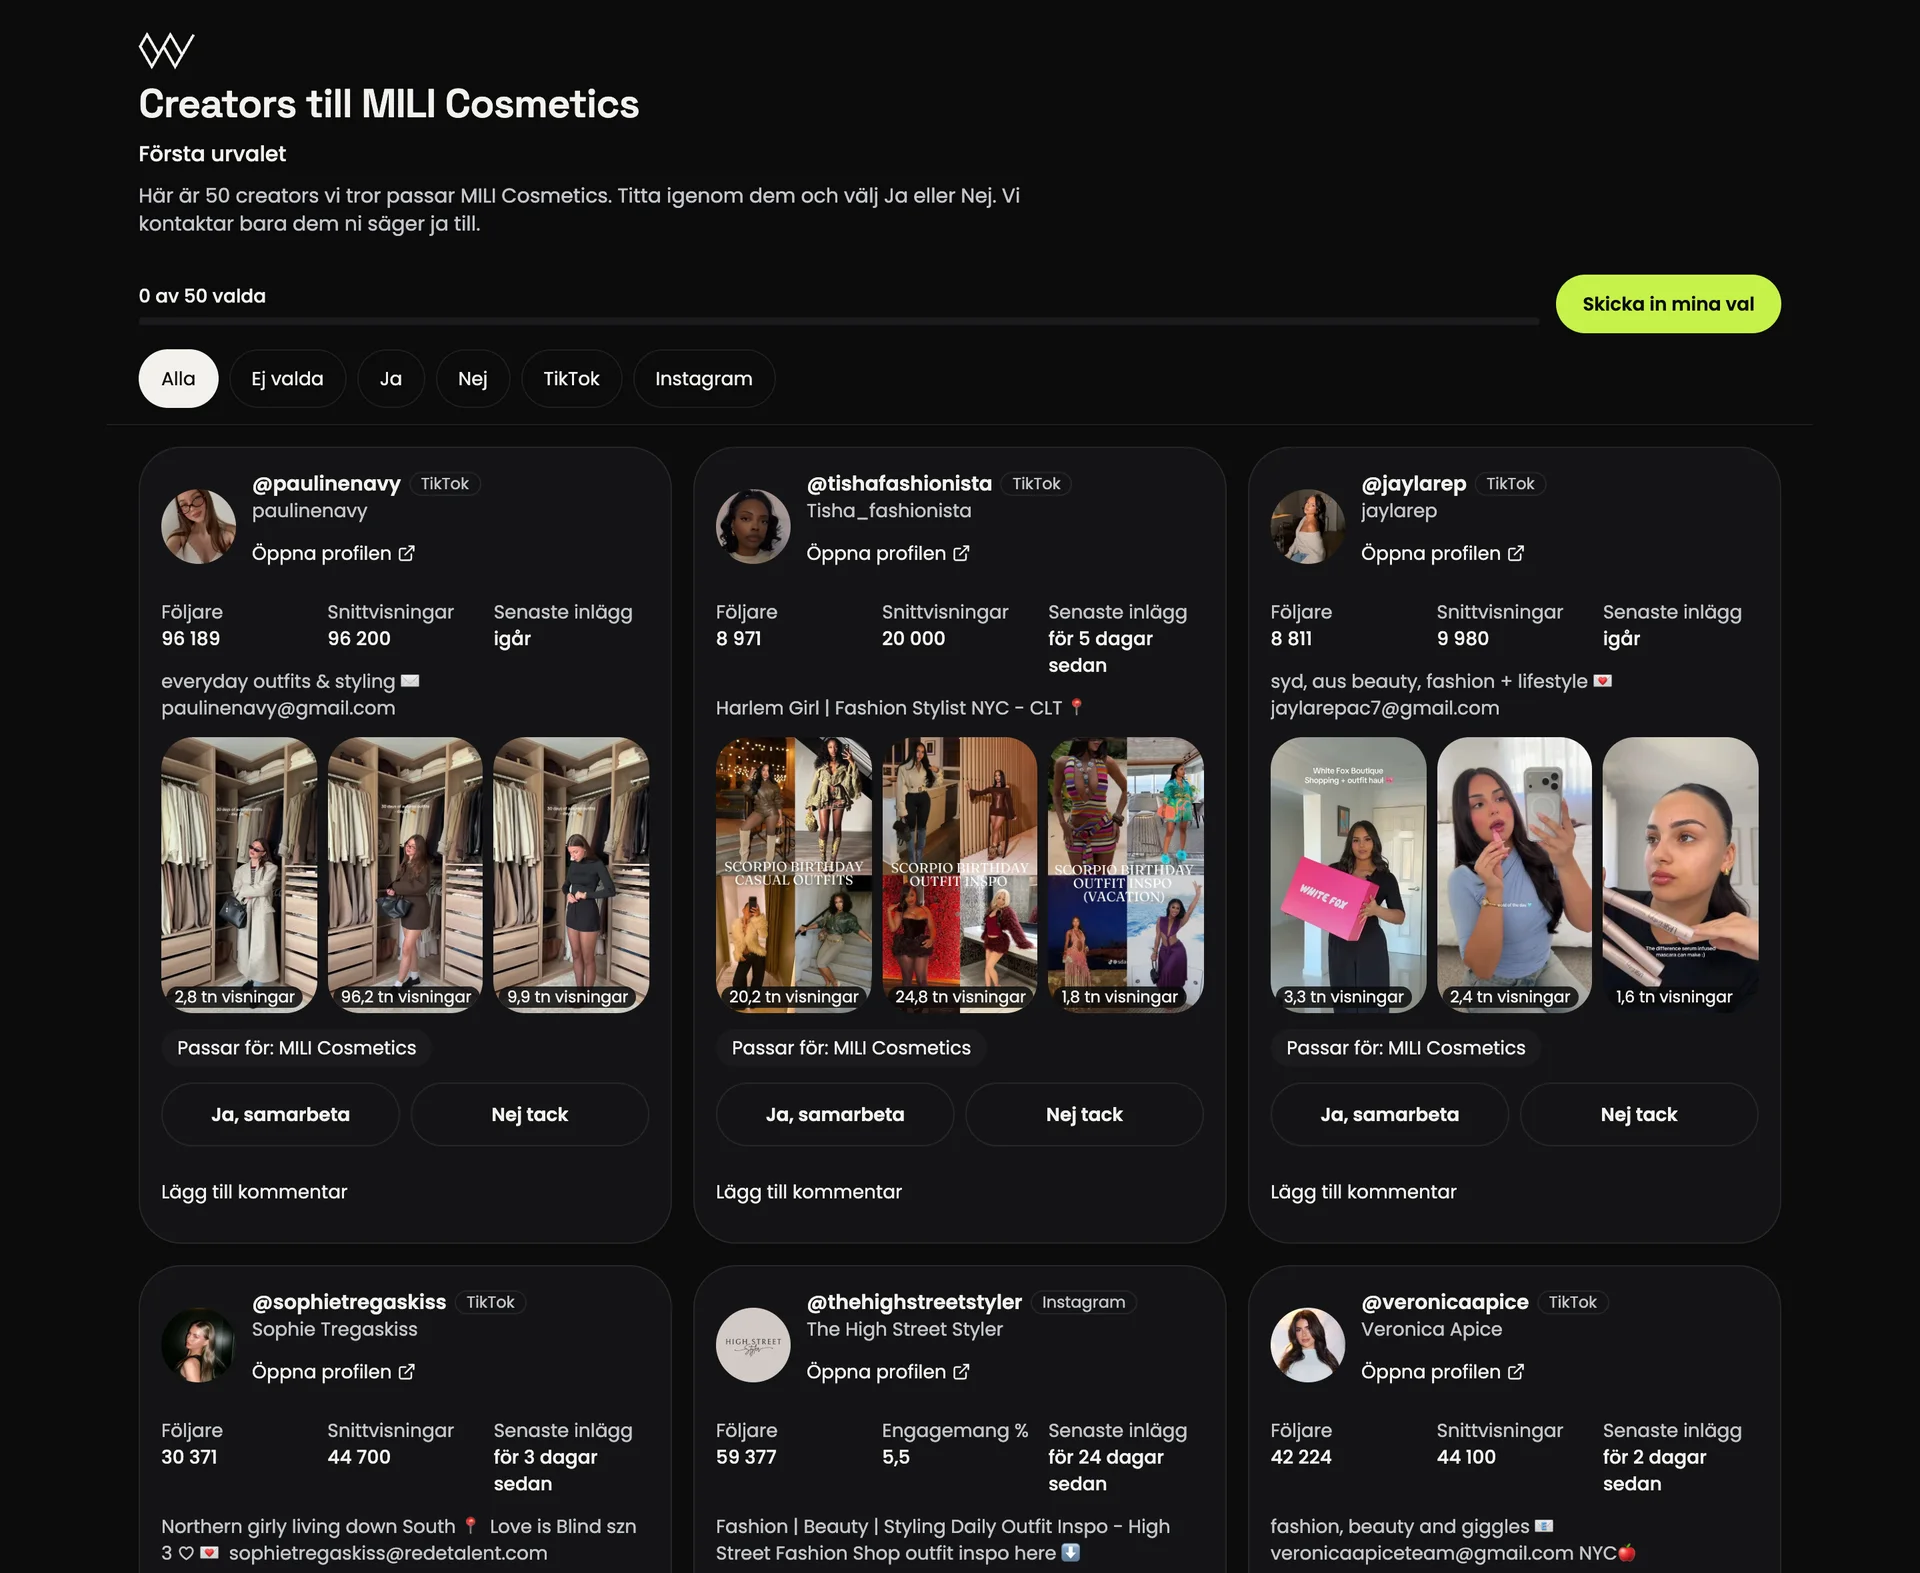This screenshot has width=1920, height=1573.
Task: Submit choices with Skicka in mina val
Action: point(1668,304)
